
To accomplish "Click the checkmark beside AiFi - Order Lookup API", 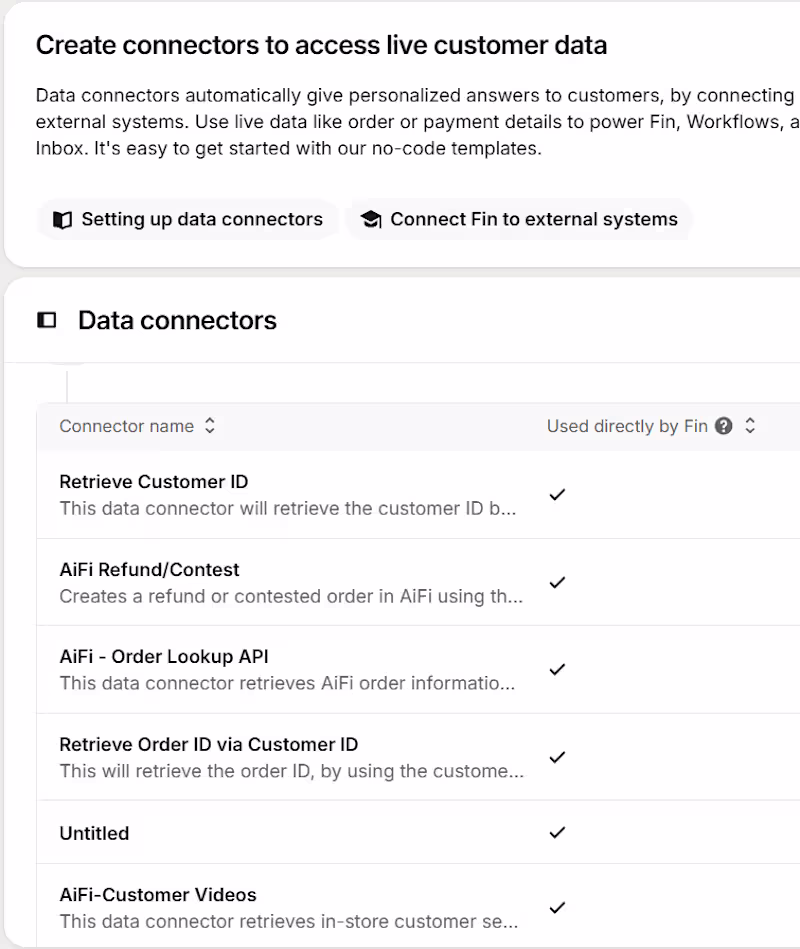I will click(557, 669).
